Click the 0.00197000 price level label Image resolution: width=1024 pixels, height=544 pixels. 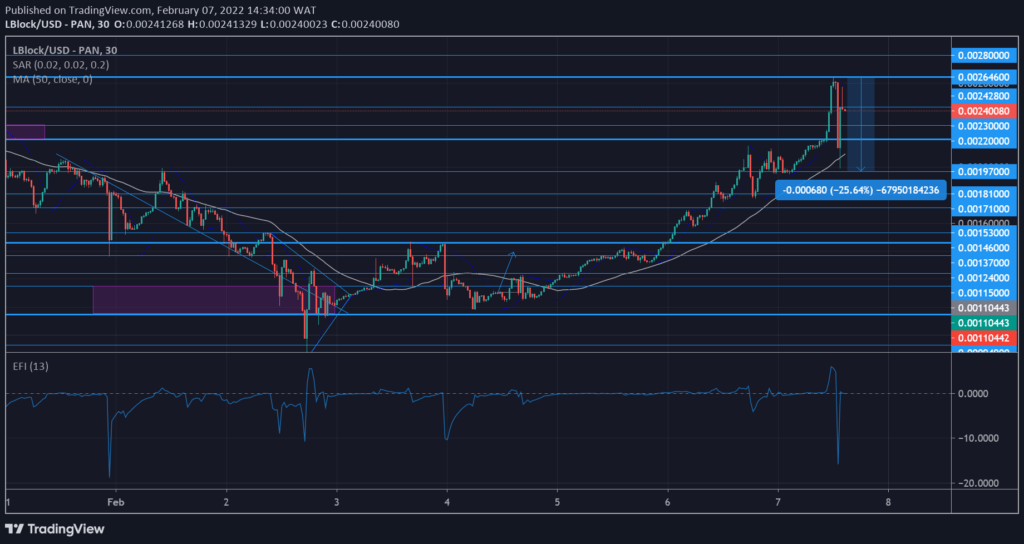pyautogui.click(x=983, y=172)
